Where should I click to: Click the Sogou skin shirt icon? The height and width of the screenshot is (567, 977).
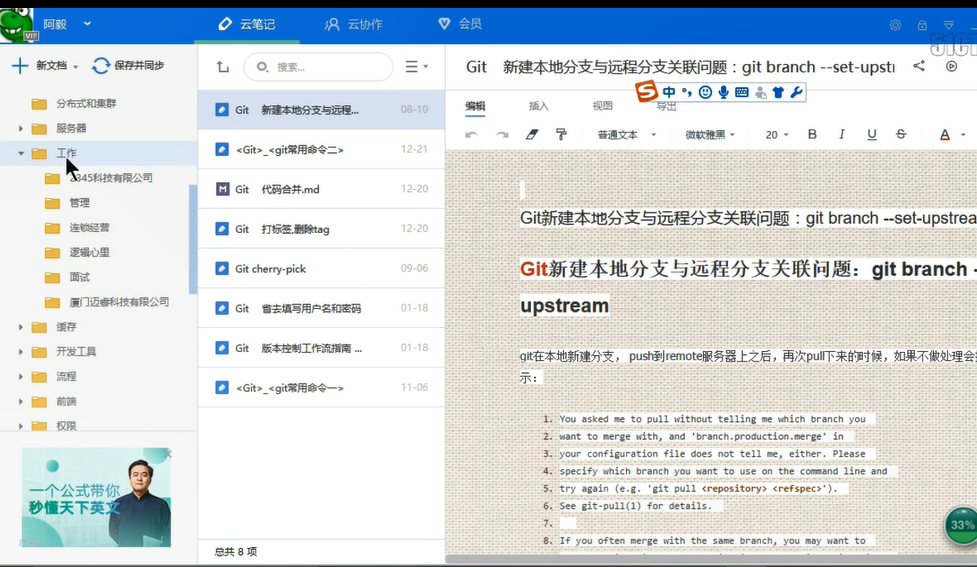tap(778, 92)
